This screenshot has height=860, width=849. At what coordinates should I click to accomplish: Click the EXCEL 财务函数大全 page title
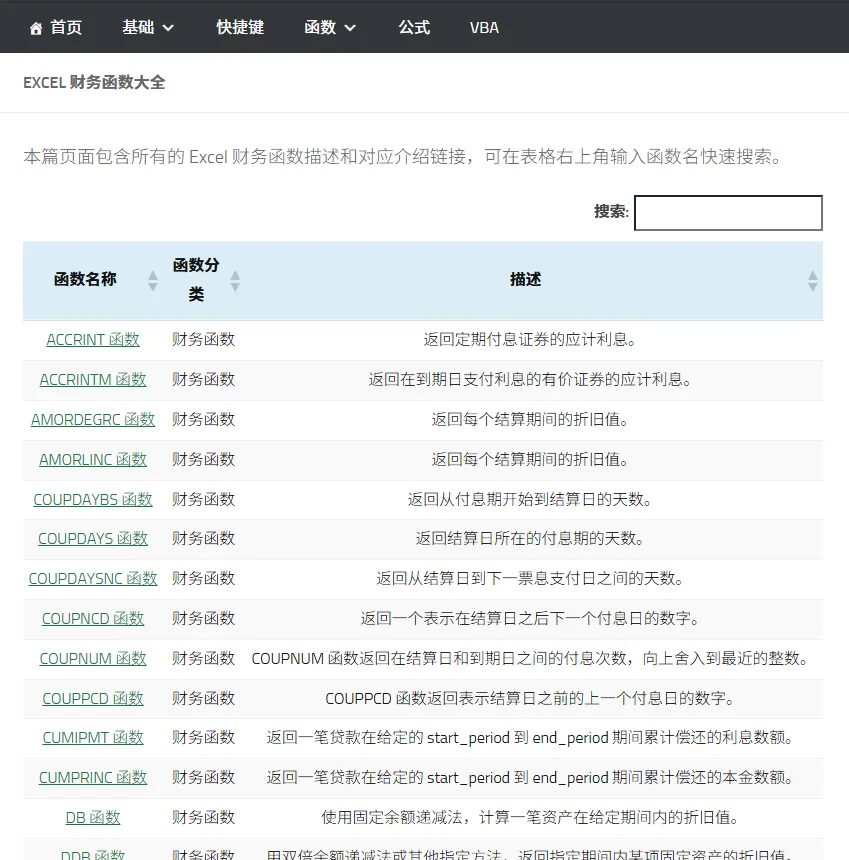point(94,82)
